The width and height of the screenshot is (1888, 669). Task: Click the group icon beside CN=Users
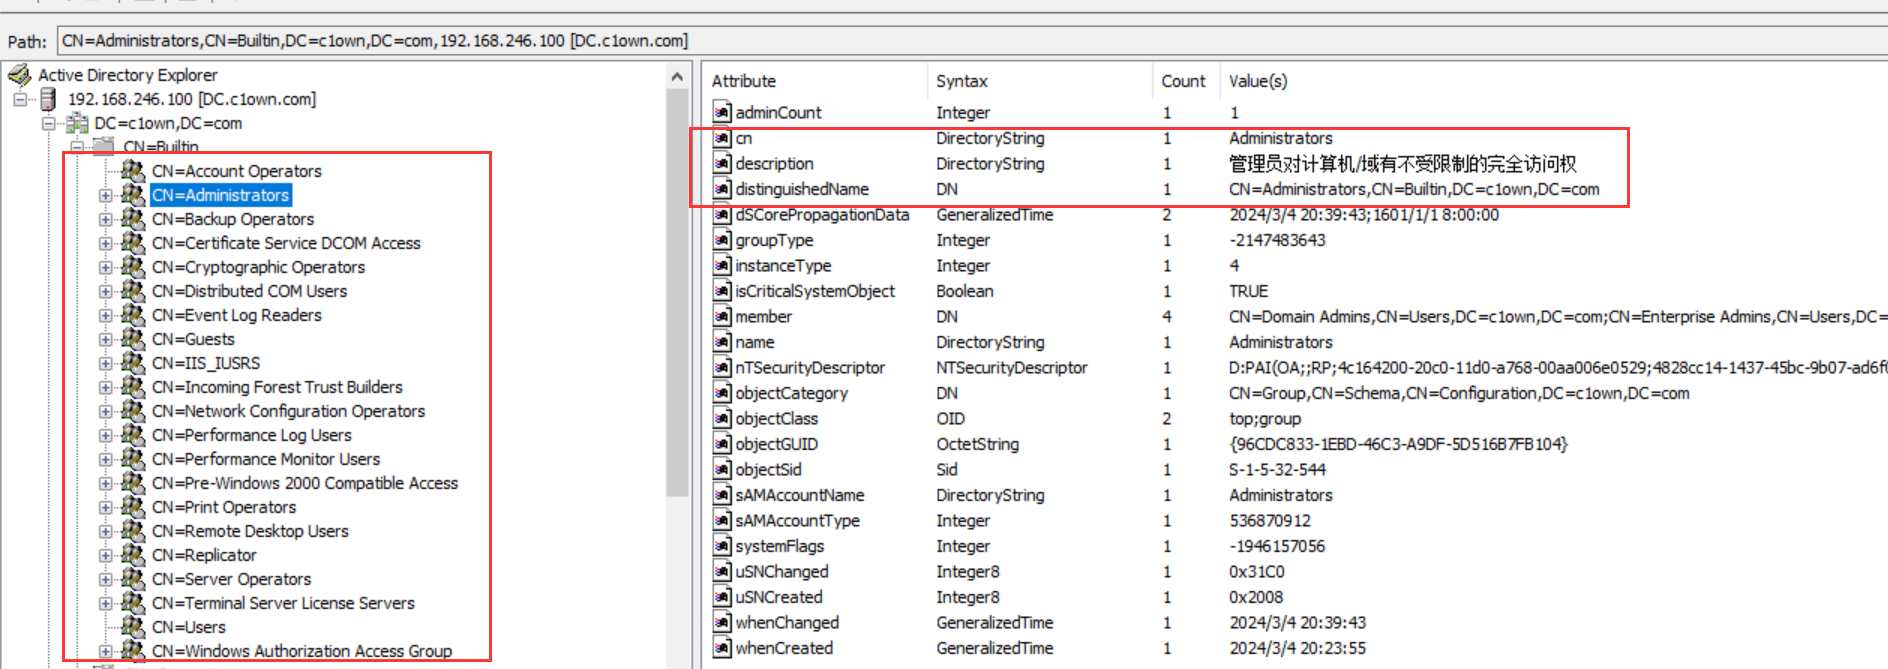pos(133,626)
